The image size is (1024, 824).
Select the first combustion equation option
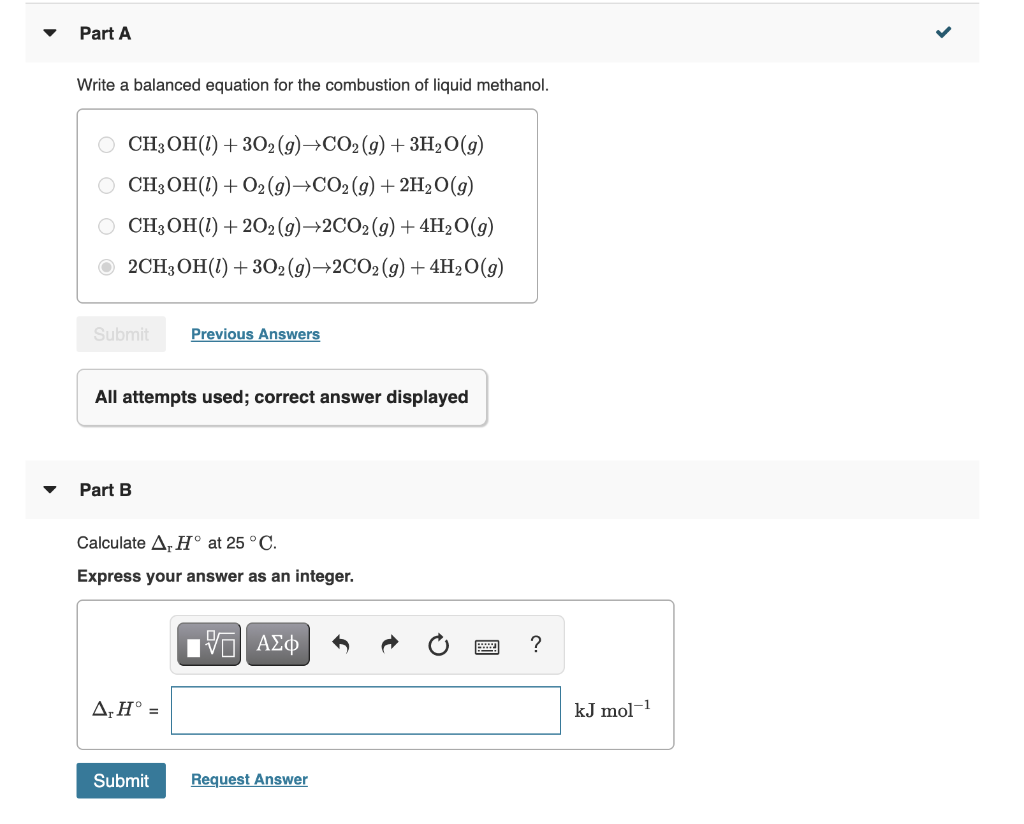pyautogui.click(x=106, y=144)
